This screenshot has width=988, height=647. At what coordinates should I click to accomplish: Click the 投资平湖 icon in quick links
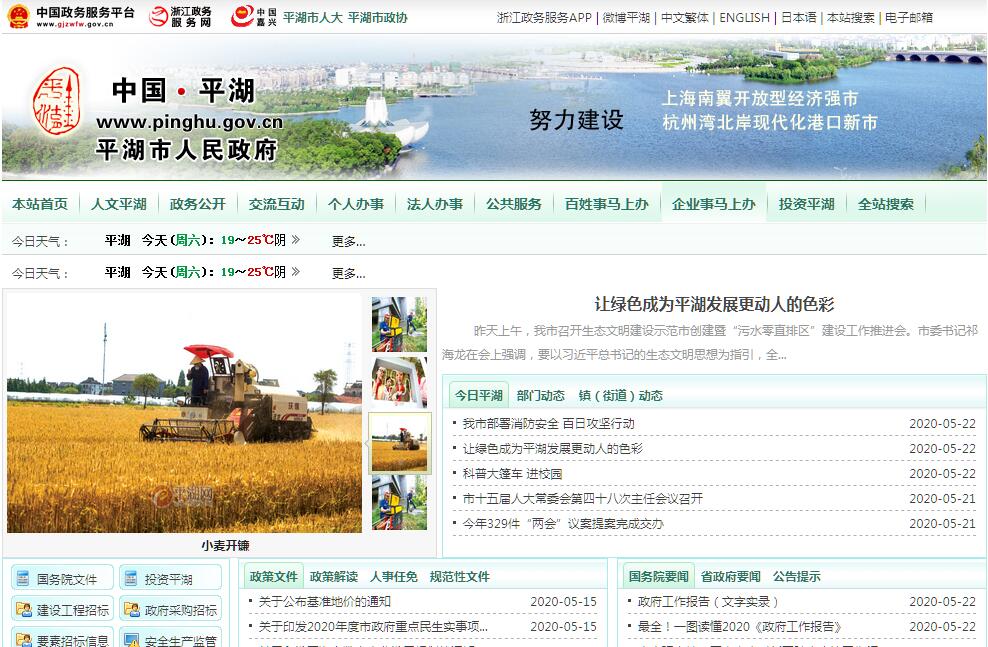coord(131,578)
